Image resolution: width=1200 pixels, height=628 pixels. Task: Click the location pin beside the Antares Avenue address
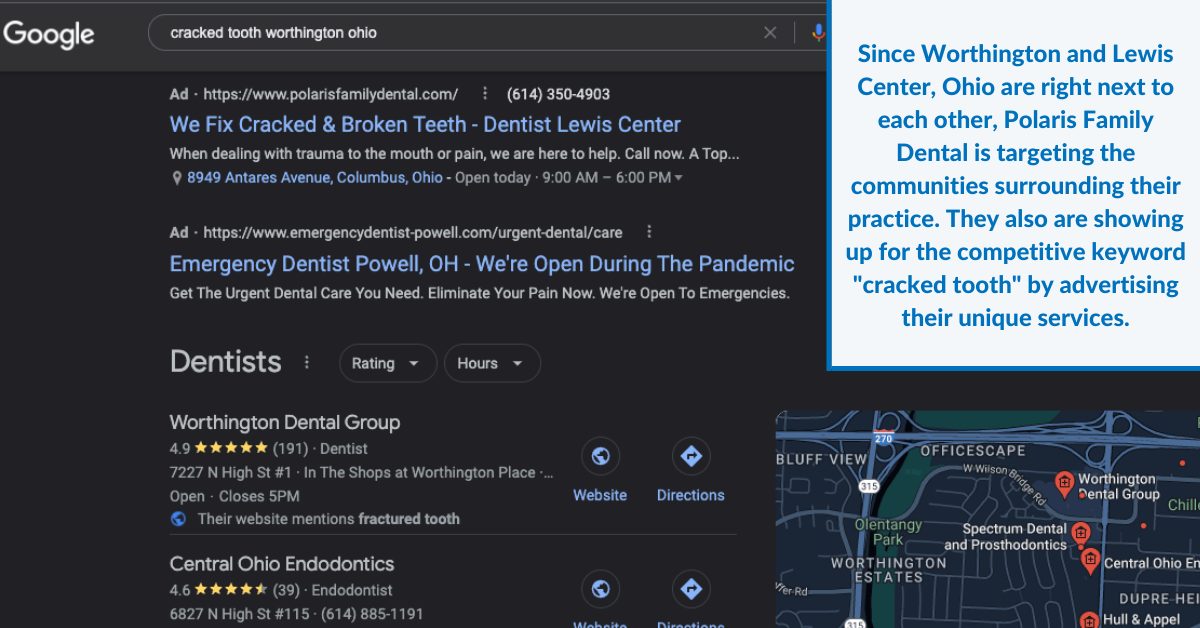176,177
